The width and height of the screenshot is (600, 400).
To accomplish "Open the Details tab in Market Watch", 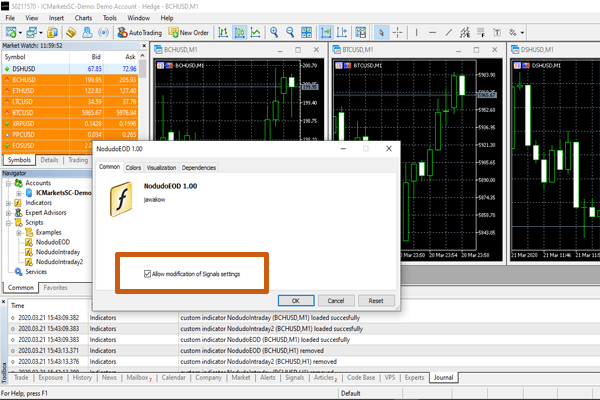I will (49, 160).
